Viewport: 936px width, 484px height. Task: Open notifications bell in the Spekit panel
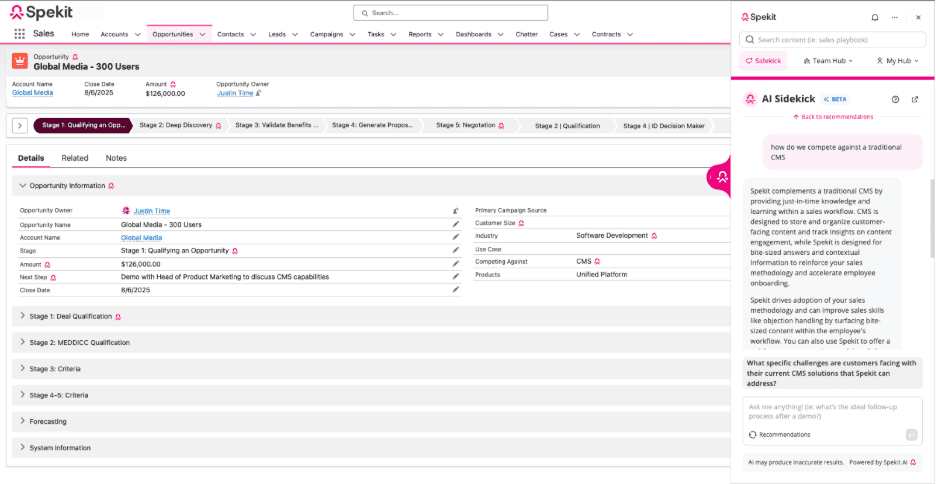click(x=875, y=17)
